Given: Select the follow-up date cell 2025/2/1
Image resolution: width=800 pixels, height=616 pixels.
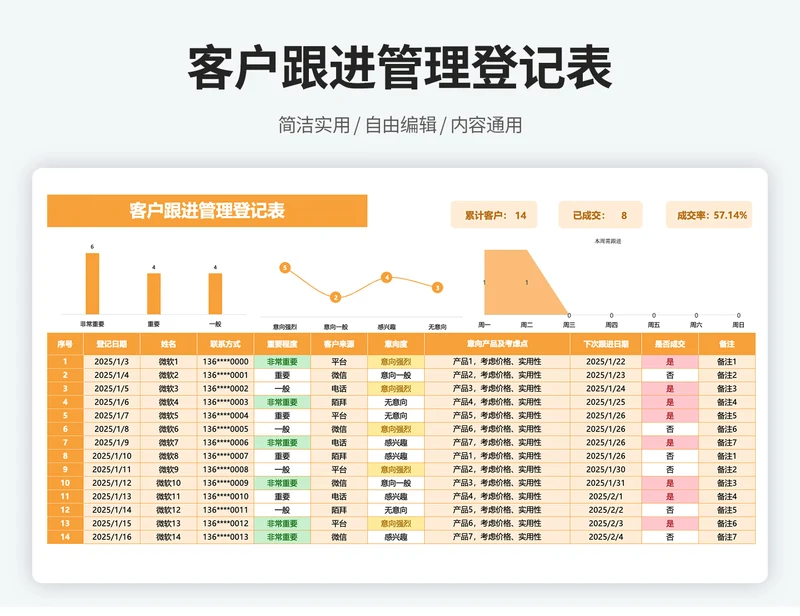Looking at the screenshot, I should click(x=606, y=497).
